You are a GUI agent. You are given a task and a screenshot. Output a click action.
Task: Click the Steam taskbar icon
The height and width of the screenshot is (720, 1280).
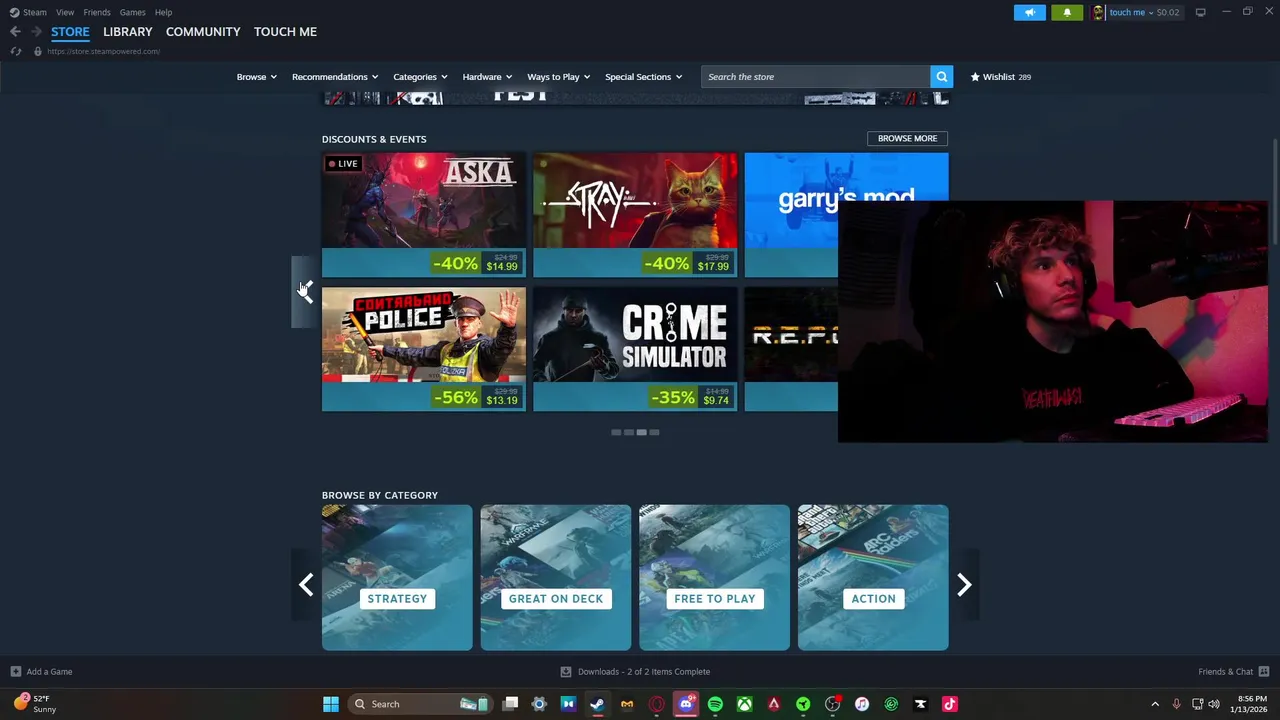[x=597, y=704]
